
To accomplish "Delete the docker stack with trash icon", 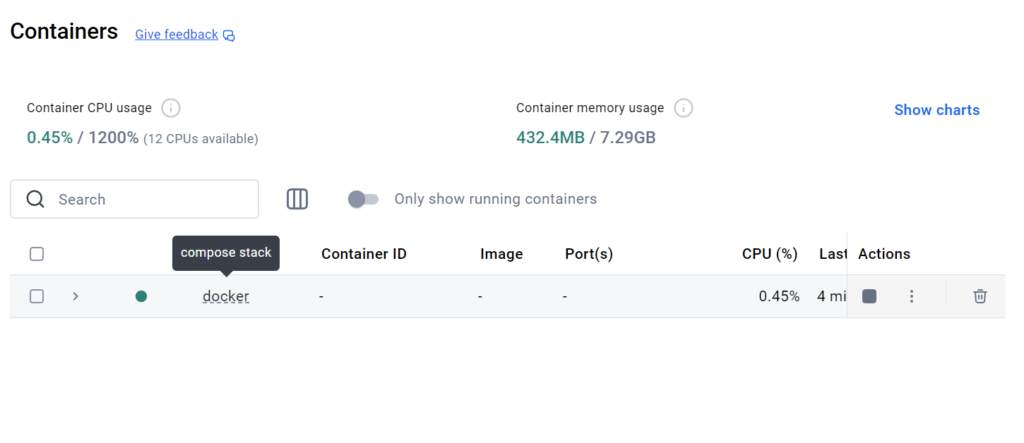I will (980, 296).
